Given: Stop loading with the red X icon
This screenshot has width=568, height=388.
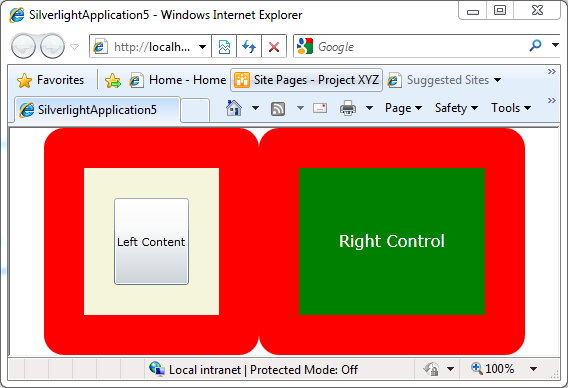Looking at the screenshot, I should 274,46.
